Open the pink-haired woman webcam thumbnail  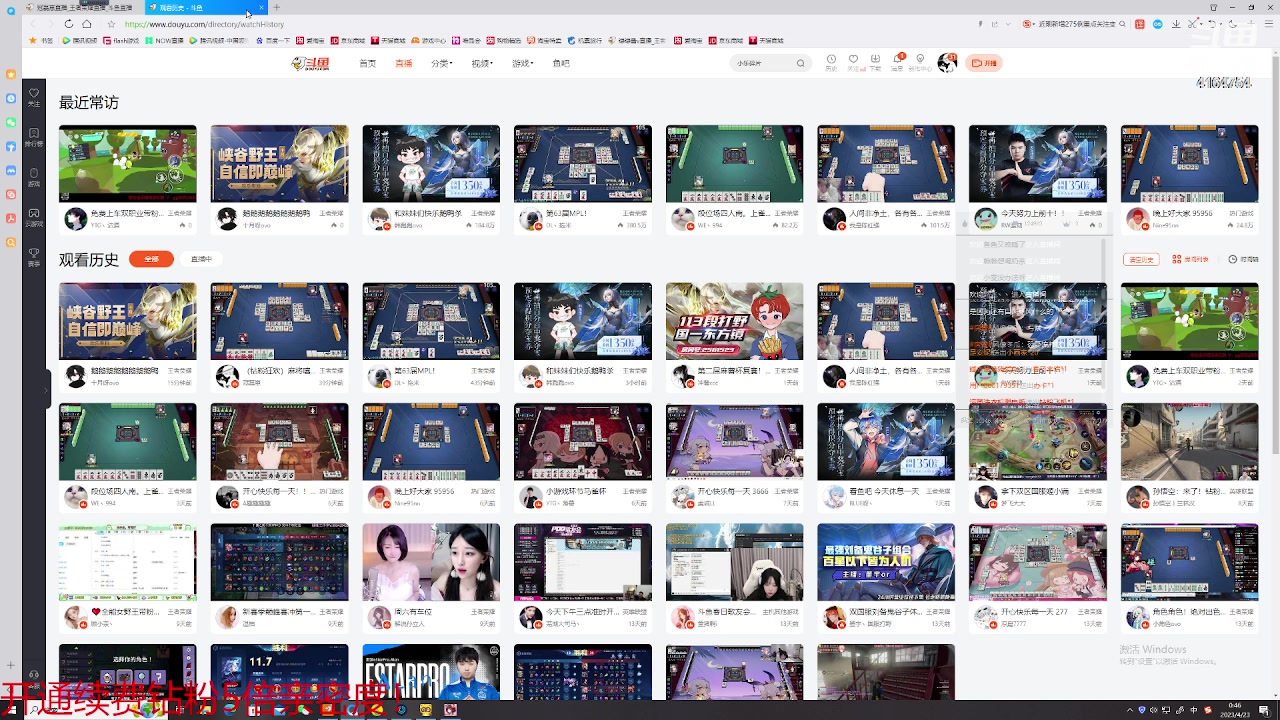tap(431, 562)
